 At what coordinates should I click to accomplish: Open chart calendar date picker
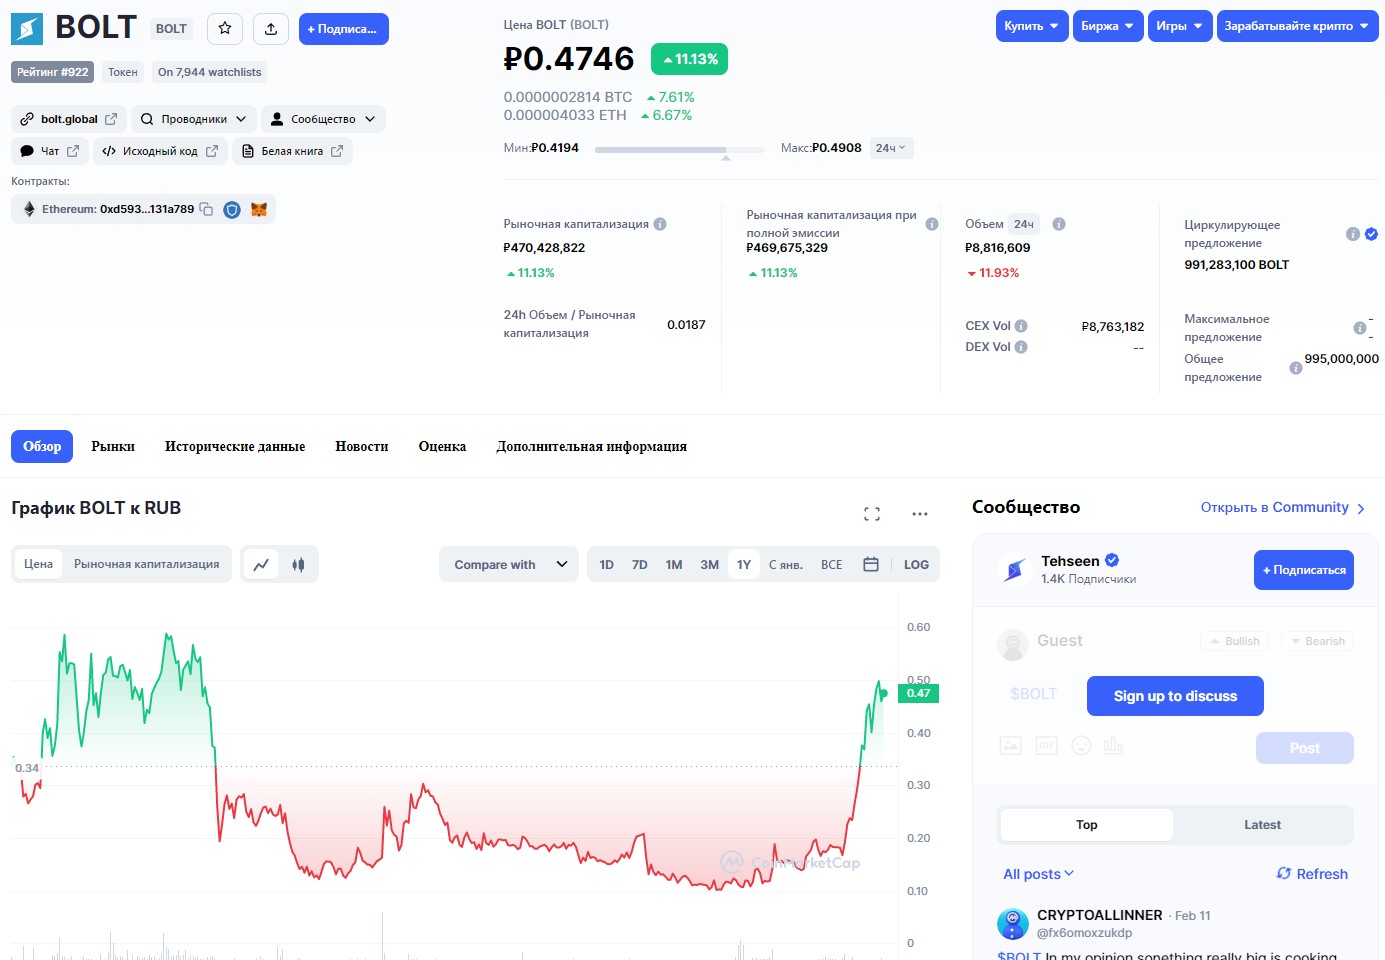[x=871, y=564]
